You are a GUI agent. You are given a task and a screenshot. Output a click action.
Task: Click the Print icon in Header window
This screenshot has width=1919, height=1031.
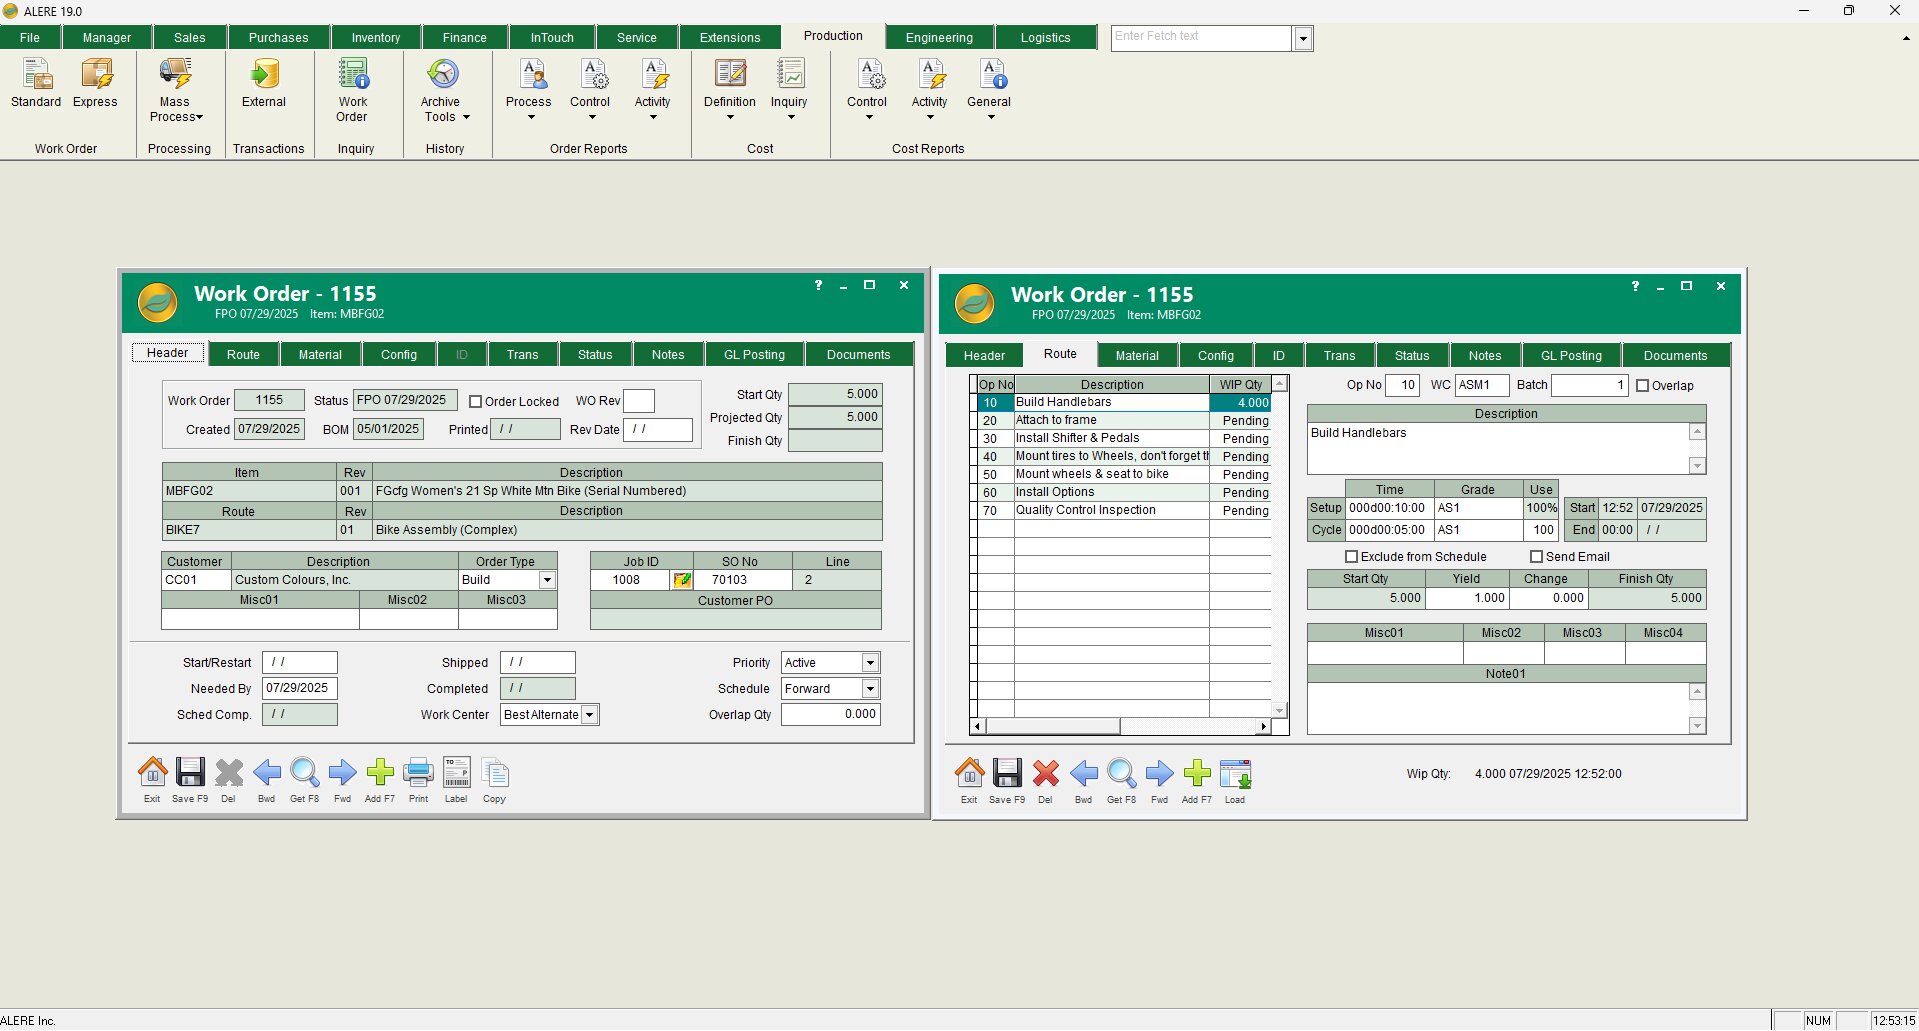pos(418,773)
